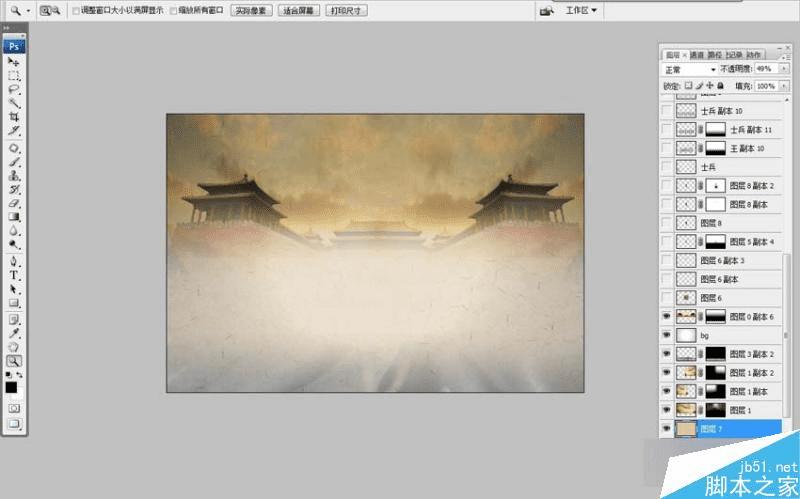Select the Rectangle shape tool

tap(14, 303)
